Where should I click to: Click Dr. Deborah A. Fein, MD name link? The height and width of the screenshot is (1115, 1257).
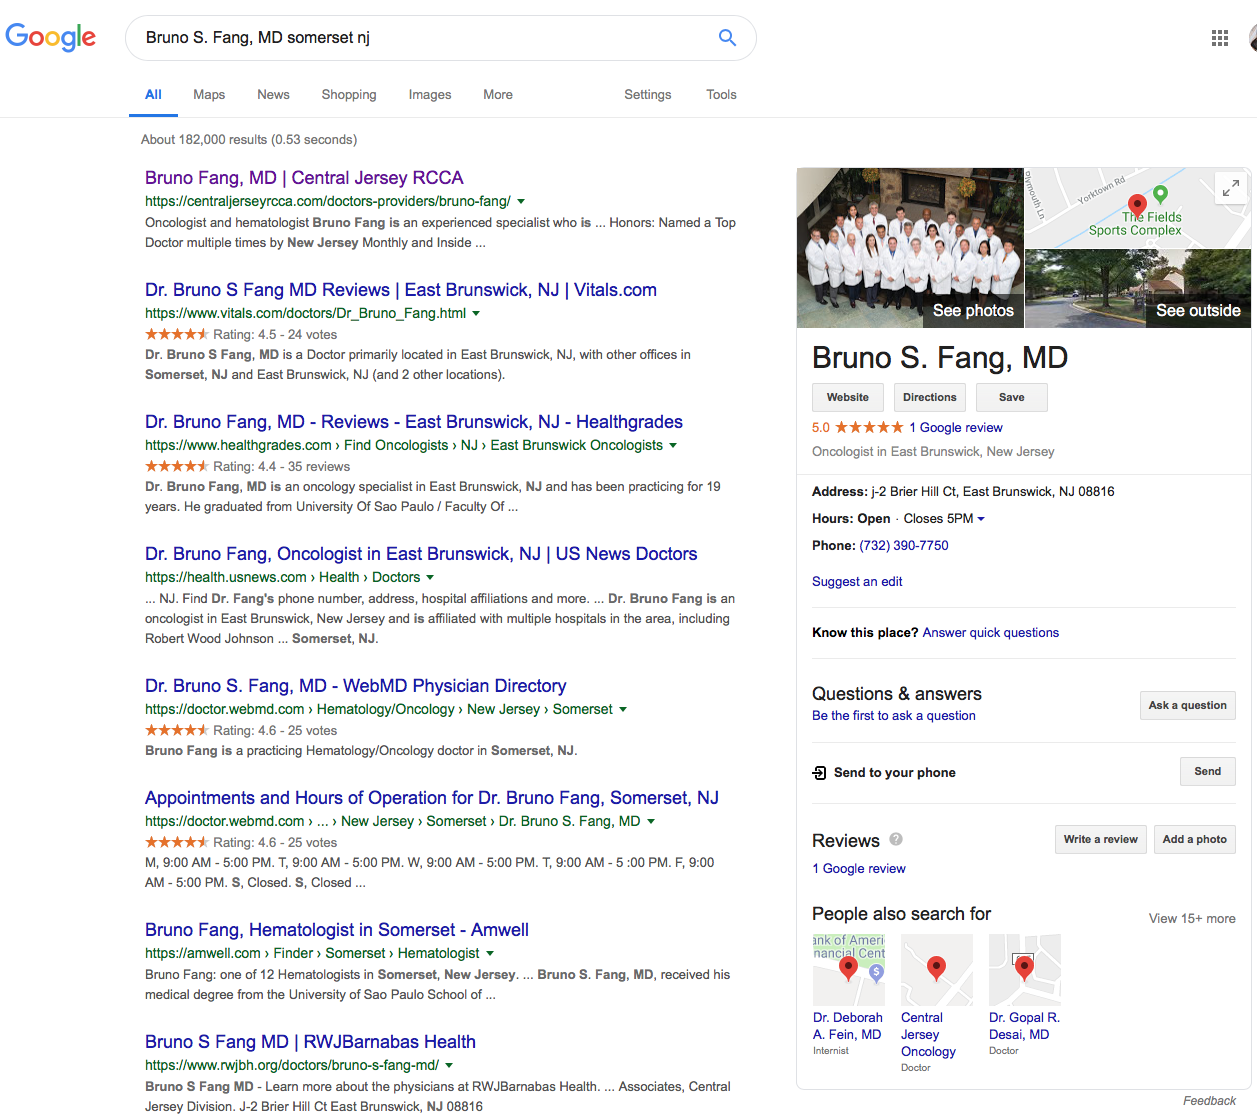(x=847, y=1026)
